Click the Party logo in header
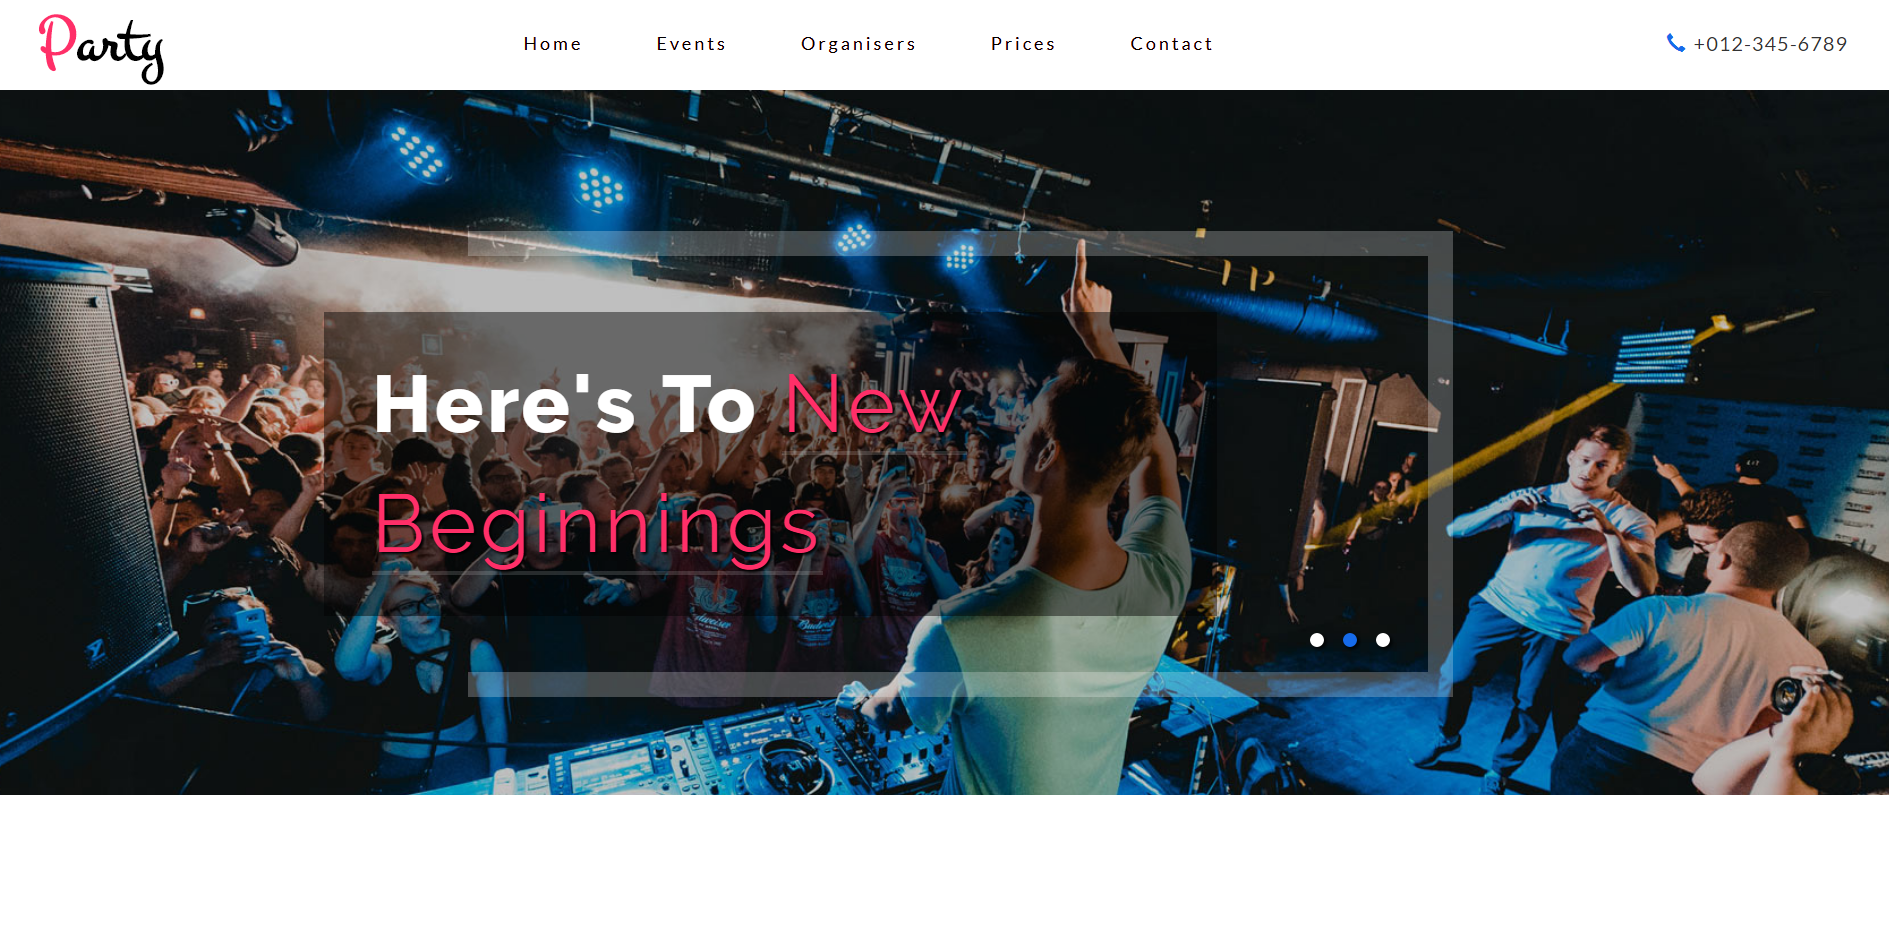Viewport: 1889px width, 931px height. coord(101,48)
